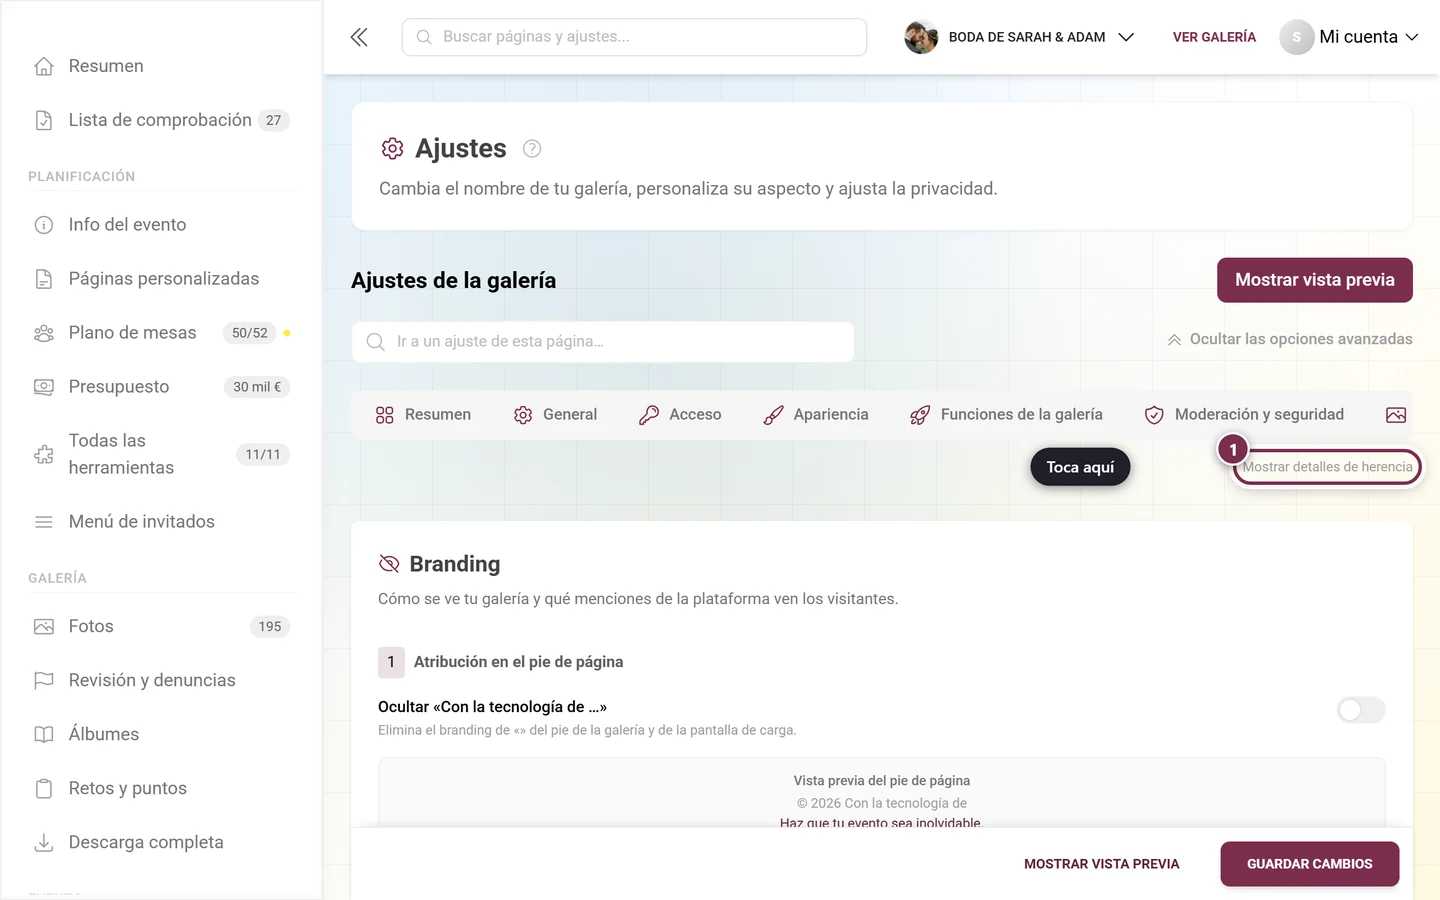
Task: Open the image tab icon after Moderación
Action: [x=1396, y=415]
